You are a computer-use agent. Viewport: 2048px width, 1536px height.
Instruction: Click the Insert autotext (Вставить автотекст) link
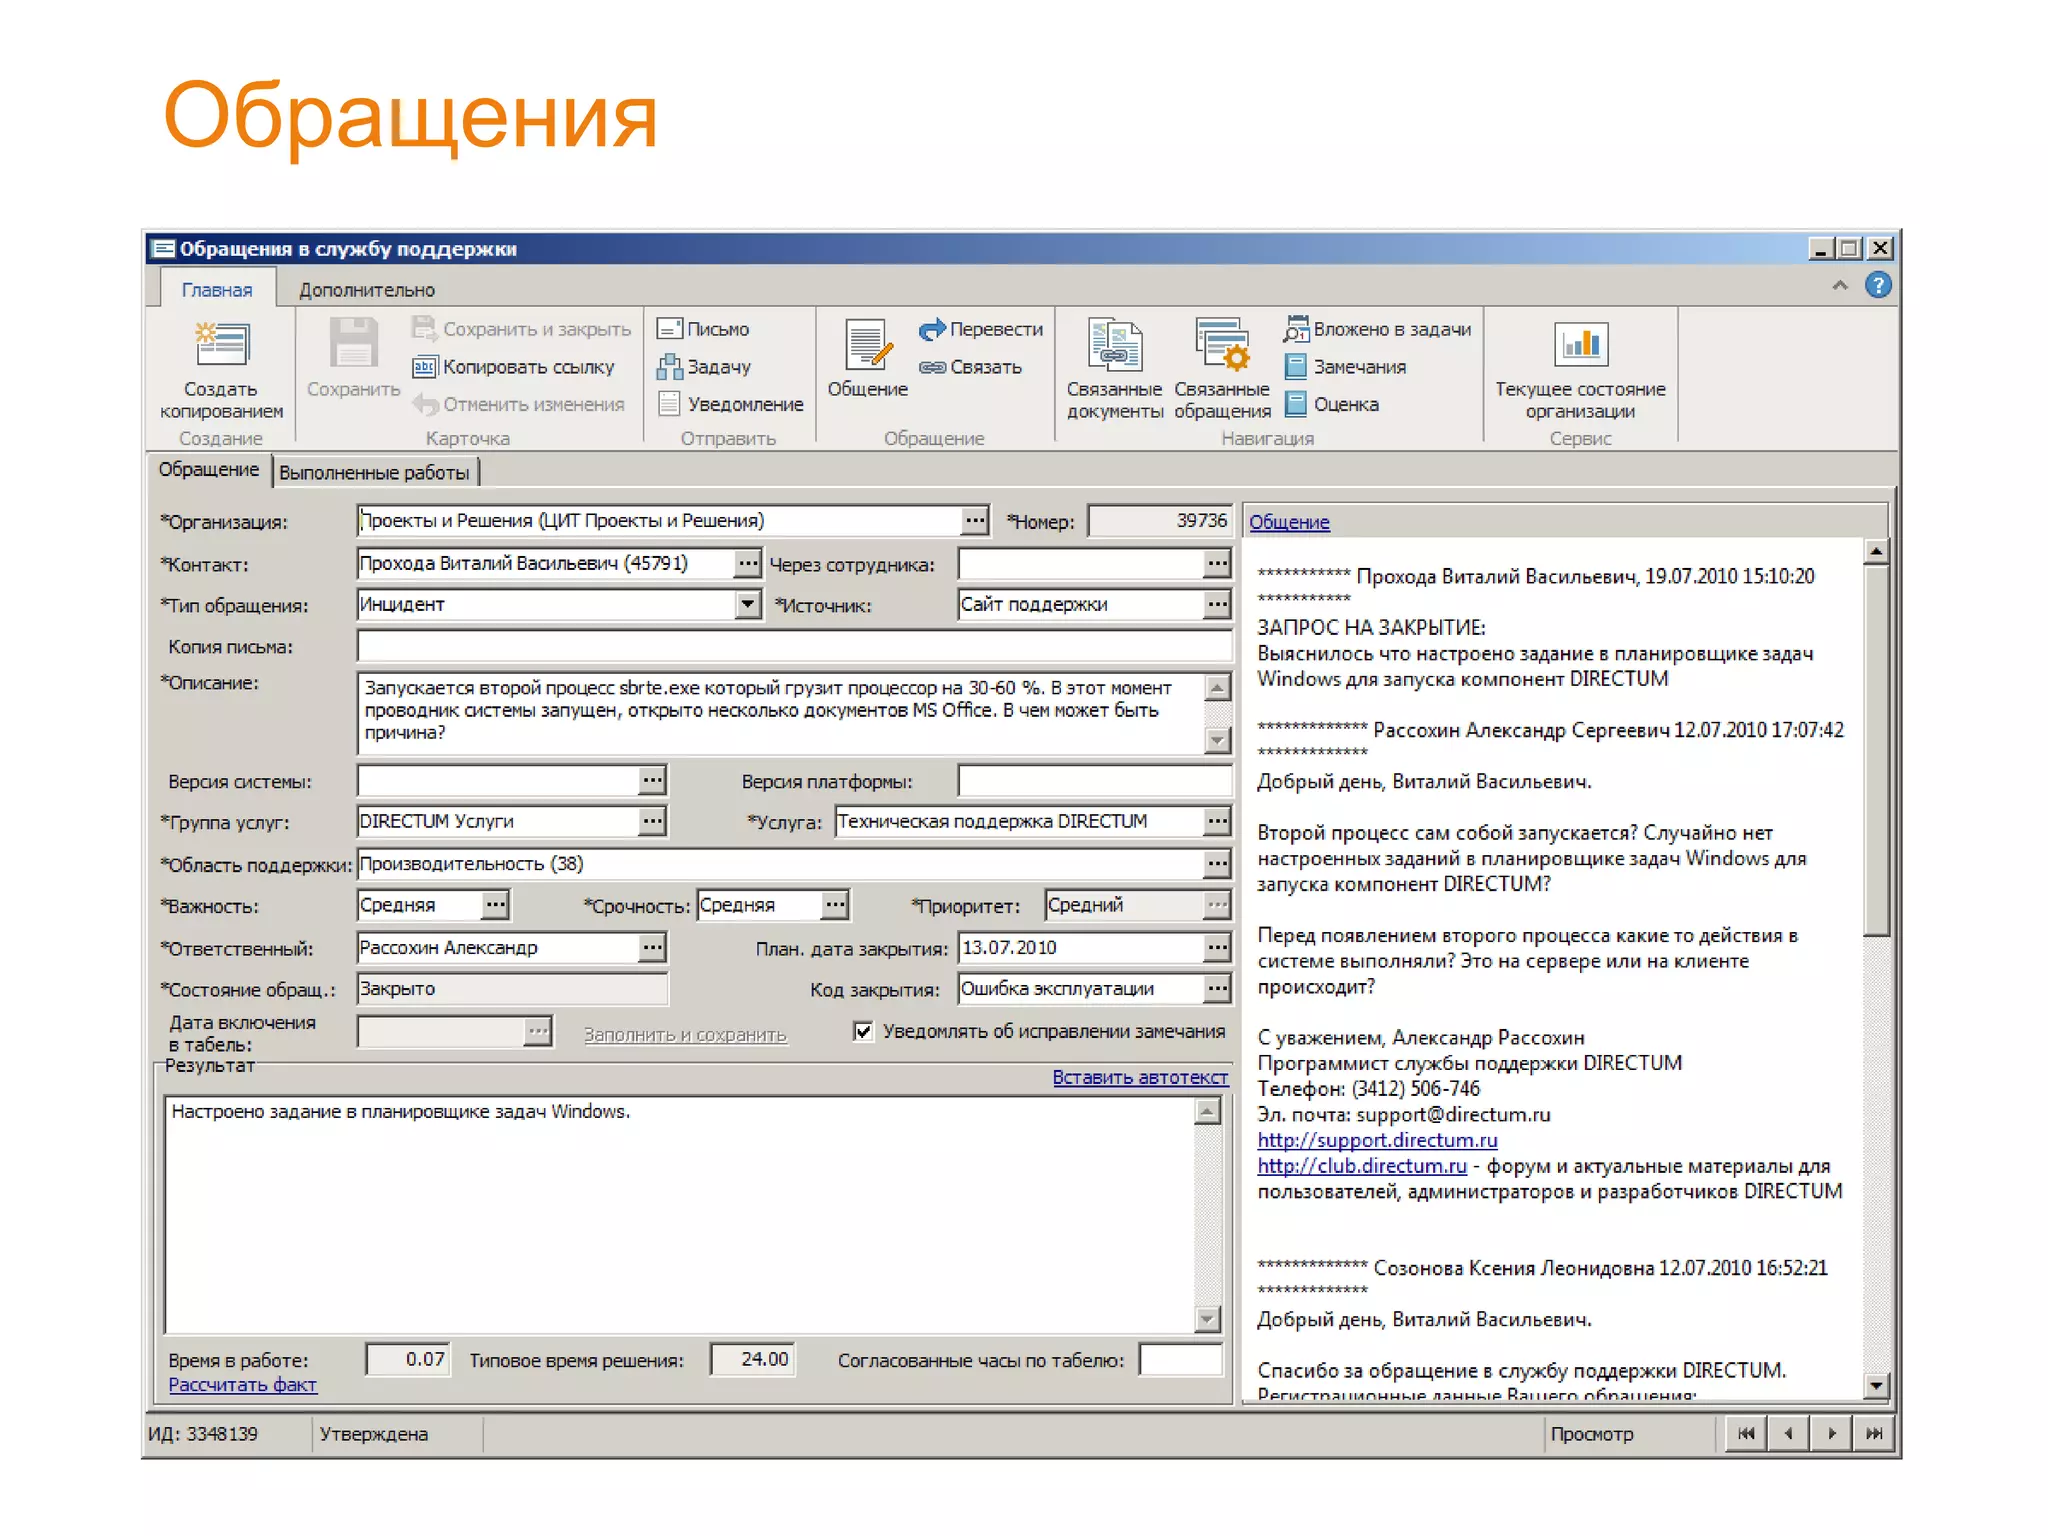point(1139,1077)
